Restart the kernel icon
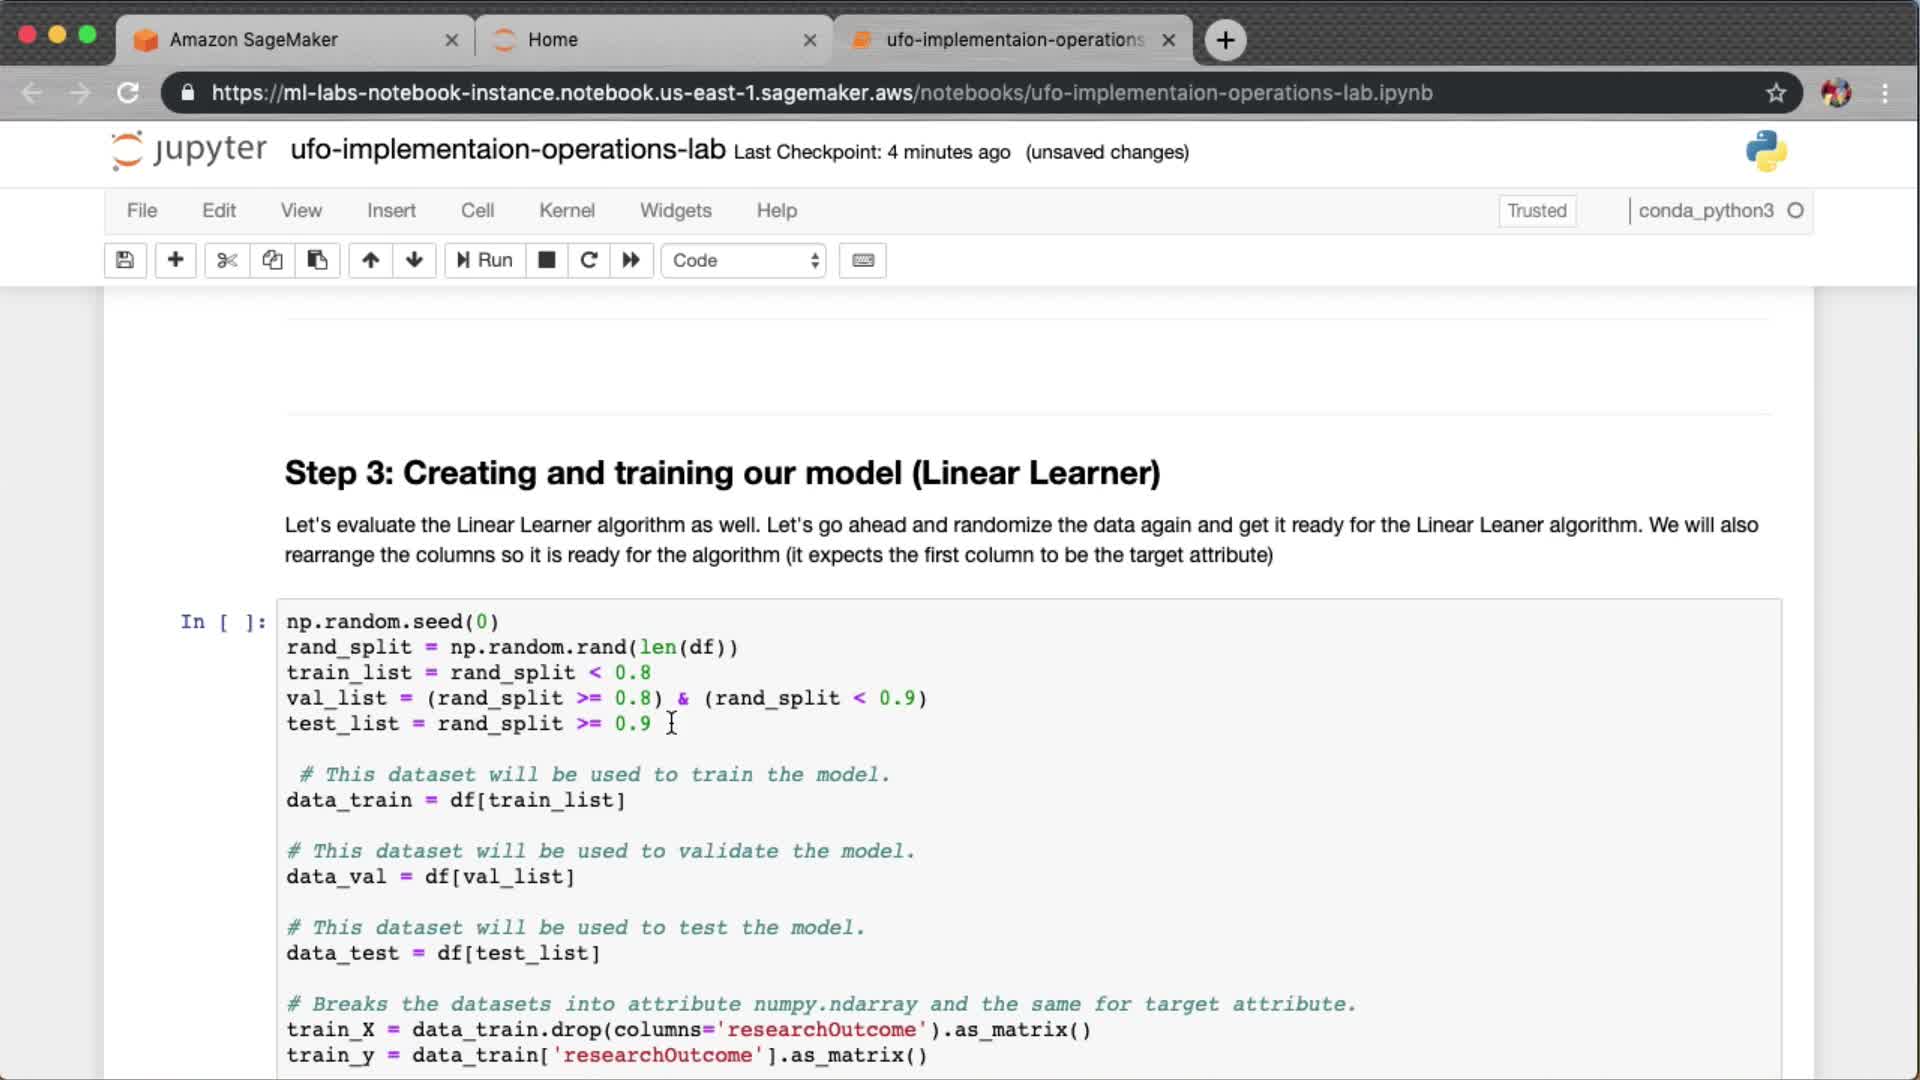The height and width of the screenshot is (1080, 1920). click(589, 260)
